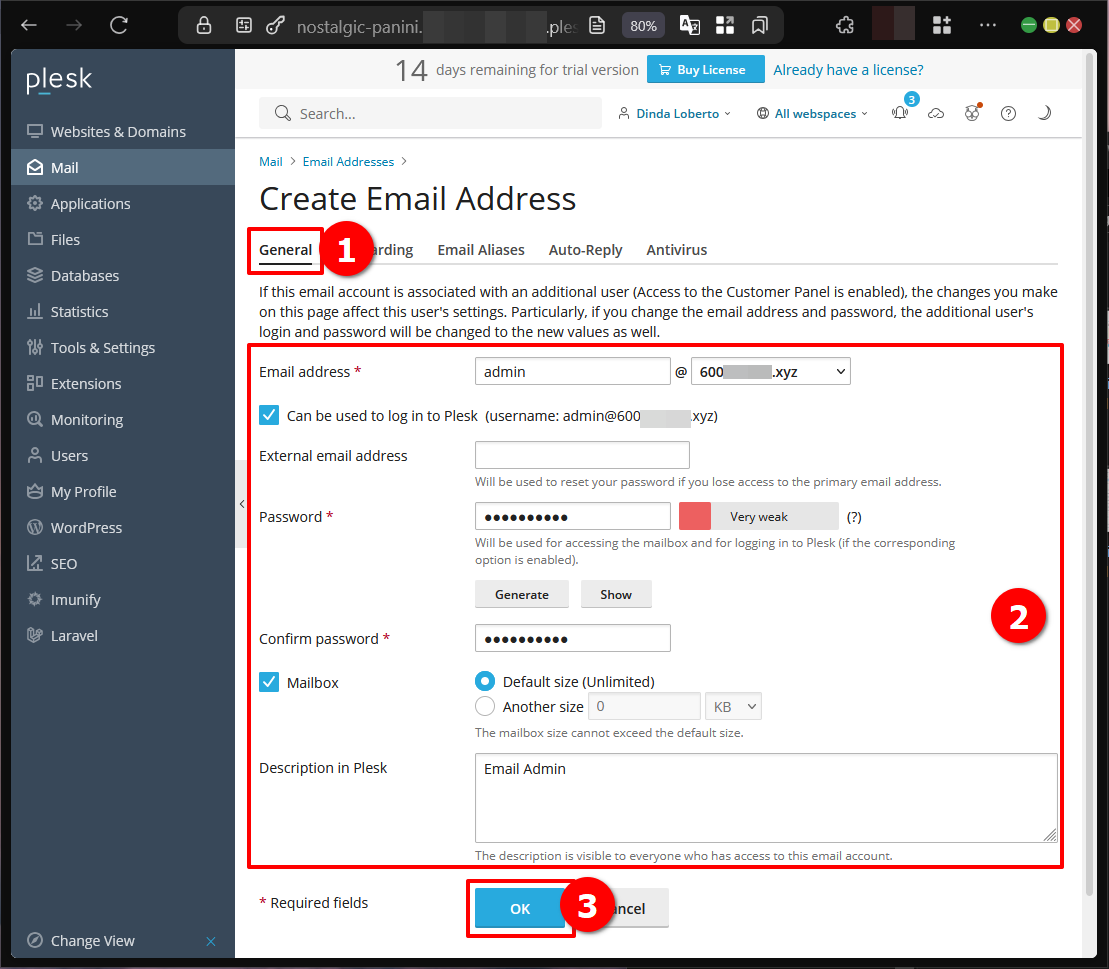Disable the Mailbox checkbox
This screenshot has height=969, width=1109.
(268, 681)
